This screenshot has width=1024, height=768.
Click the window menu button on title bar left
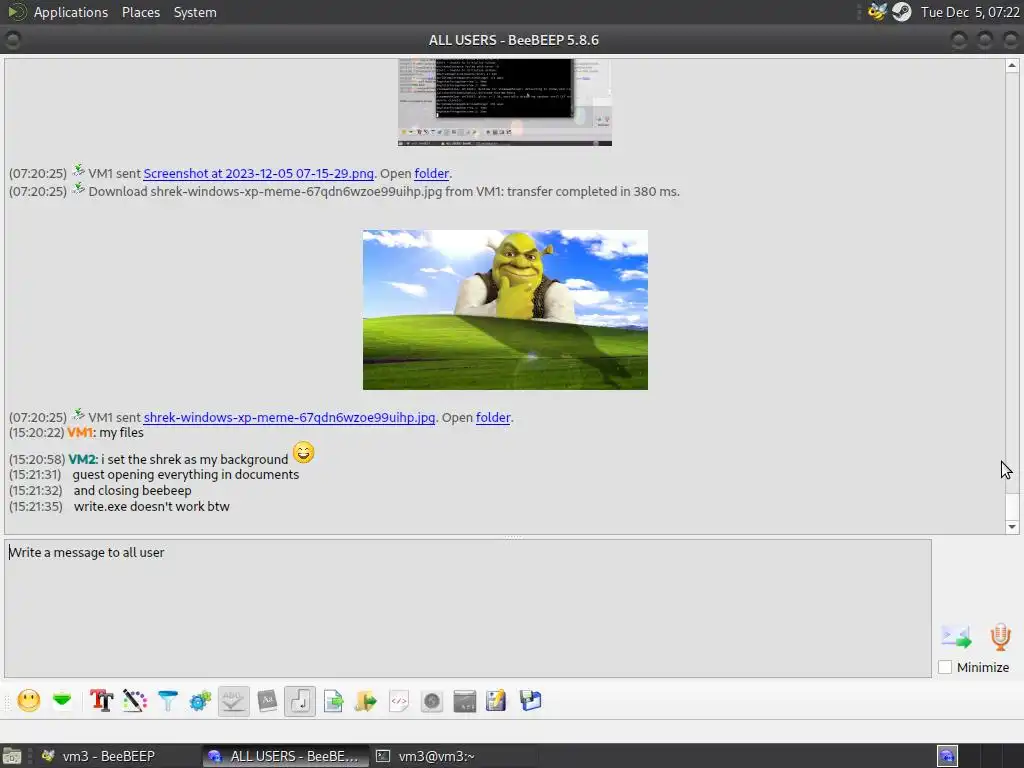point(13,40)
